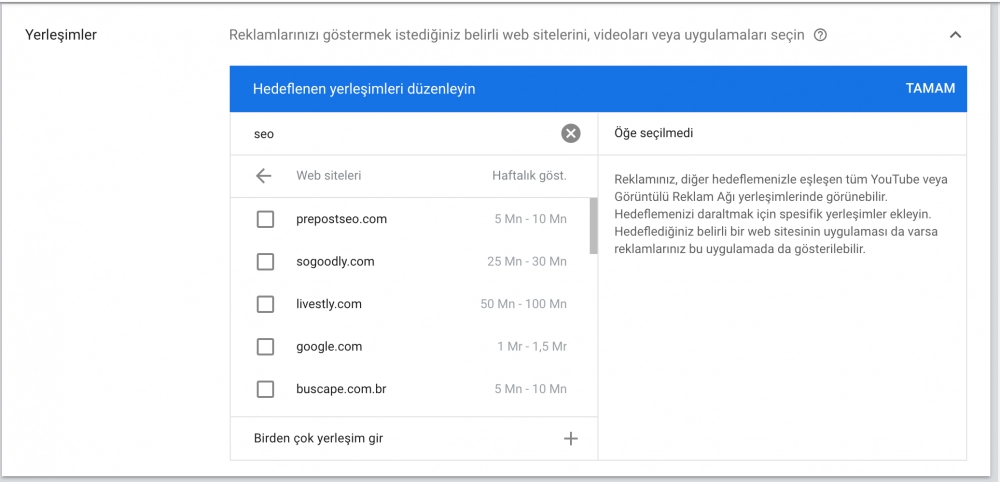Clear the 'seo' search text with X icon

[x=571, y=134]
